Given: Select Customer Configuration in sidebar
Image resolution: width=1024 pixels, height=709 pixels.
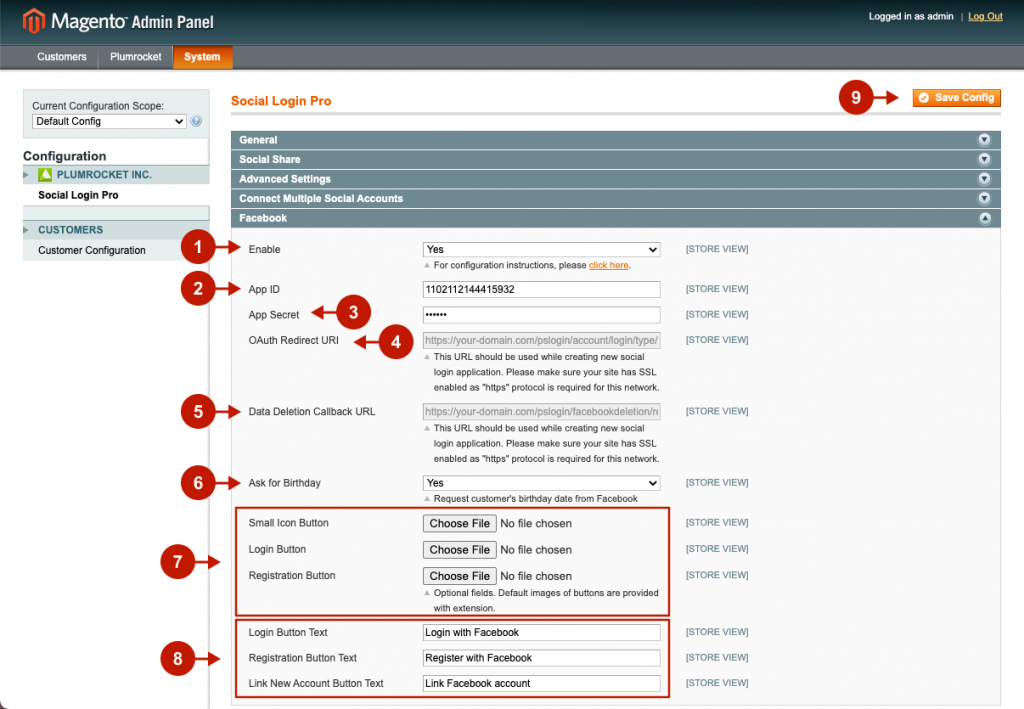Looking at the screenshot, I should click(x=92, y=250).
